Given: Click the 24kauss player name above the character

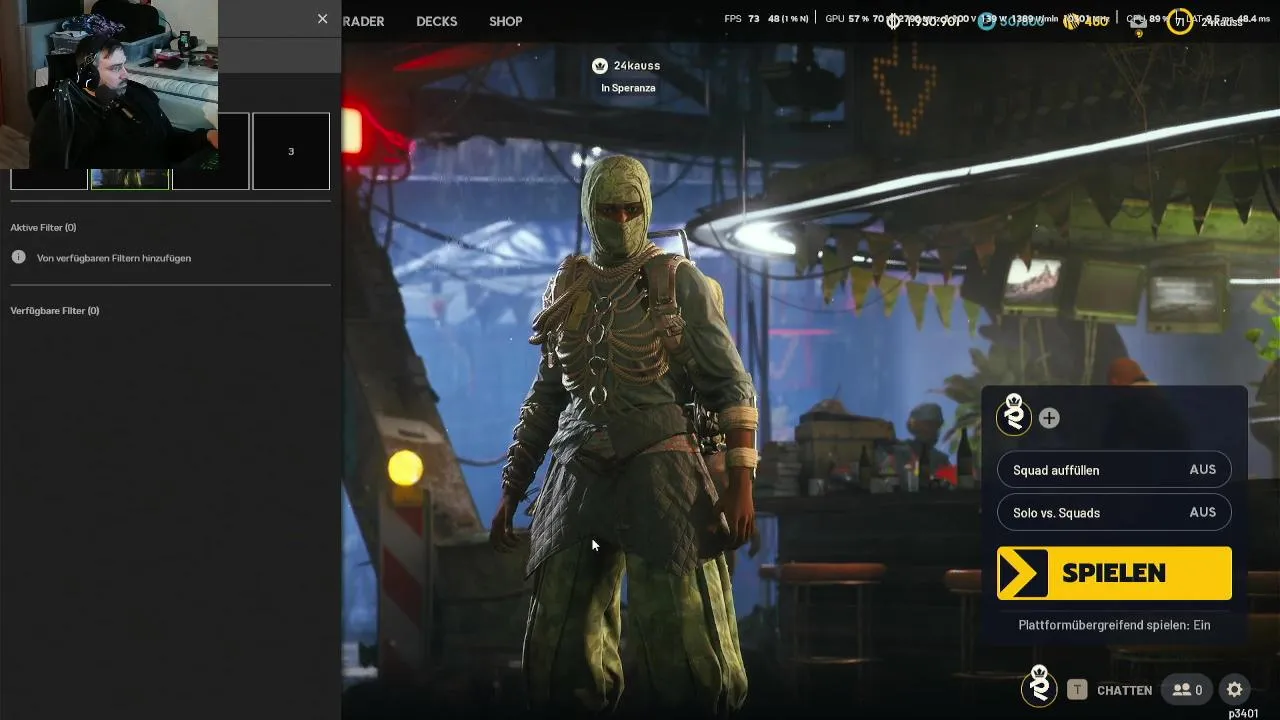Looking at the screenshot, I should coord(637,65).
